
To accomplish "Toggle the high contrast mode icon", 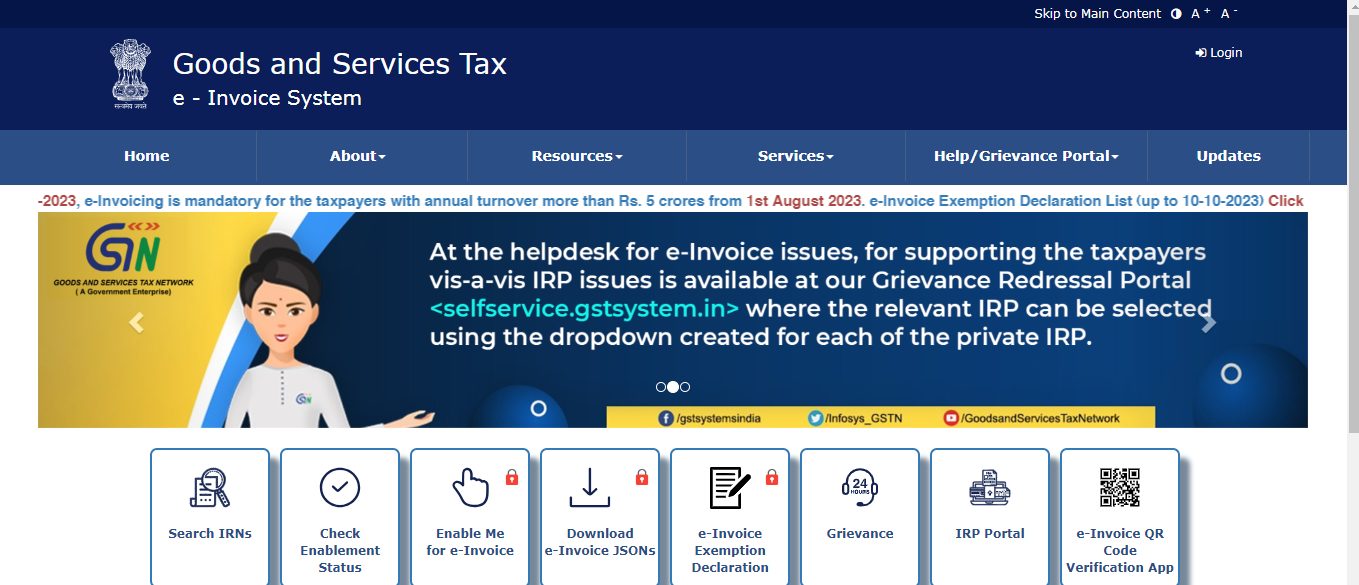I will pyautogui.click(x=1176, y=14).
